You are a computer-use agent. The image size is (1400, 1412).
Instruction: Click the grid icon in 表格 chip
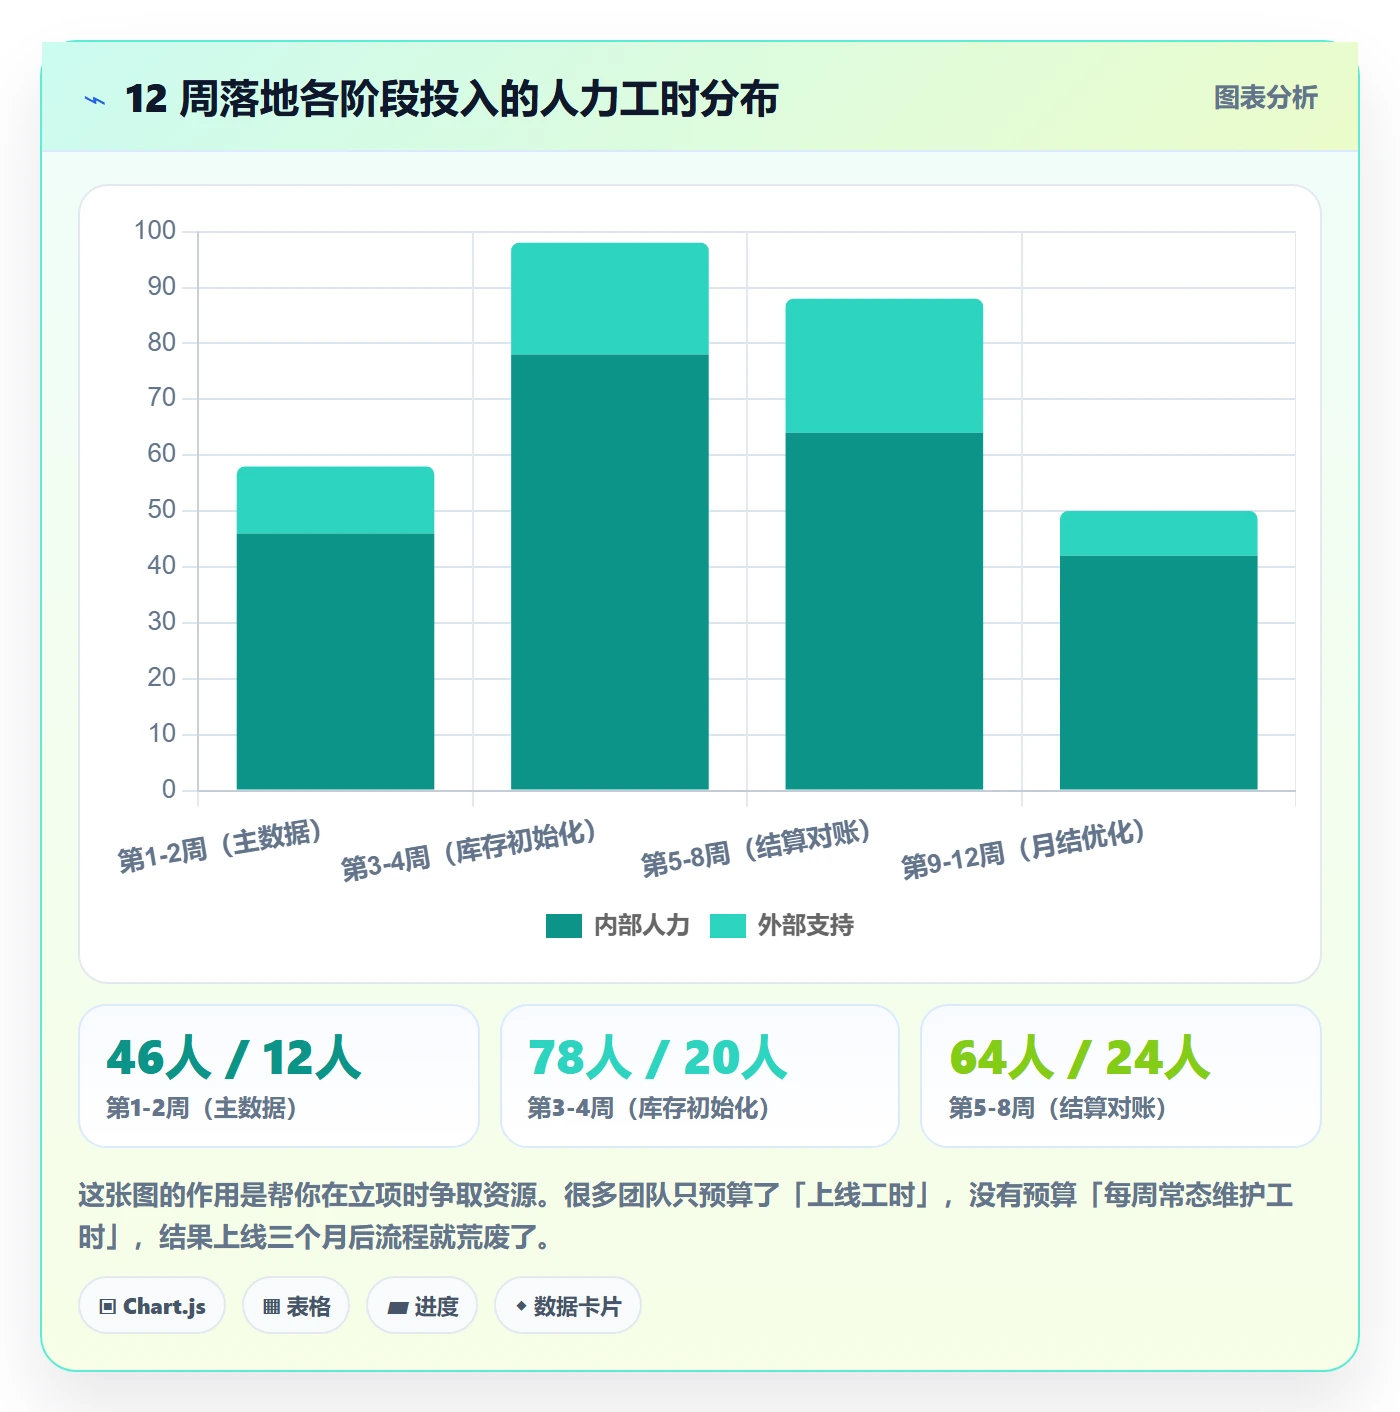click(x=271, y=1307)
